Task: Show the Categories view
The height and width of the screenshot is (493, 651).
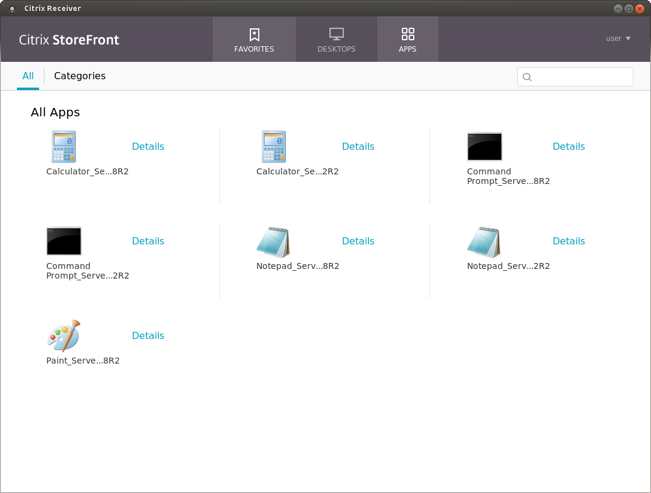Action: coord(79,76)
